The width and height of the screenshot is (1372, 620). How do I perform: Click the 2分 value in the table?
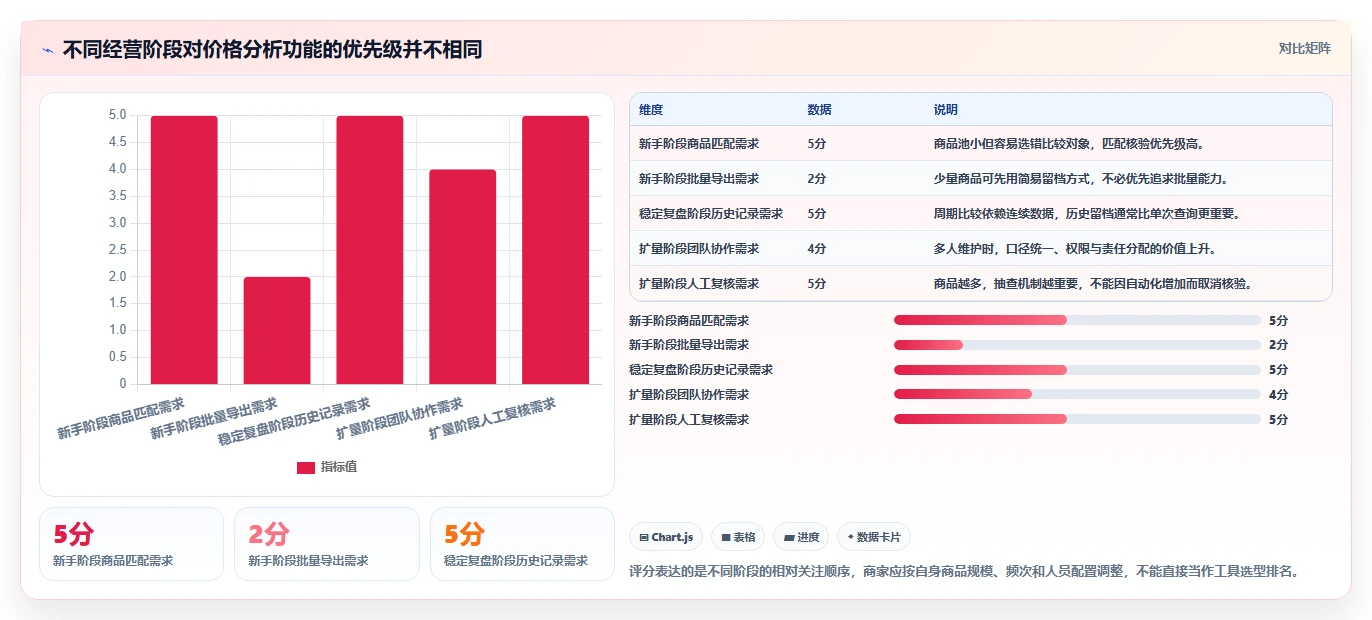817,179
